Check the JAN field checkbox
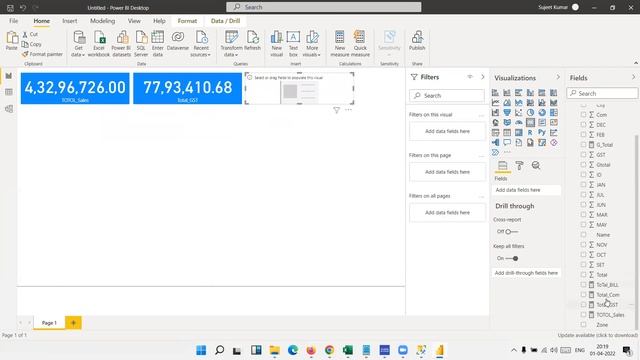 pyautogui.click(x=583, y=184)
